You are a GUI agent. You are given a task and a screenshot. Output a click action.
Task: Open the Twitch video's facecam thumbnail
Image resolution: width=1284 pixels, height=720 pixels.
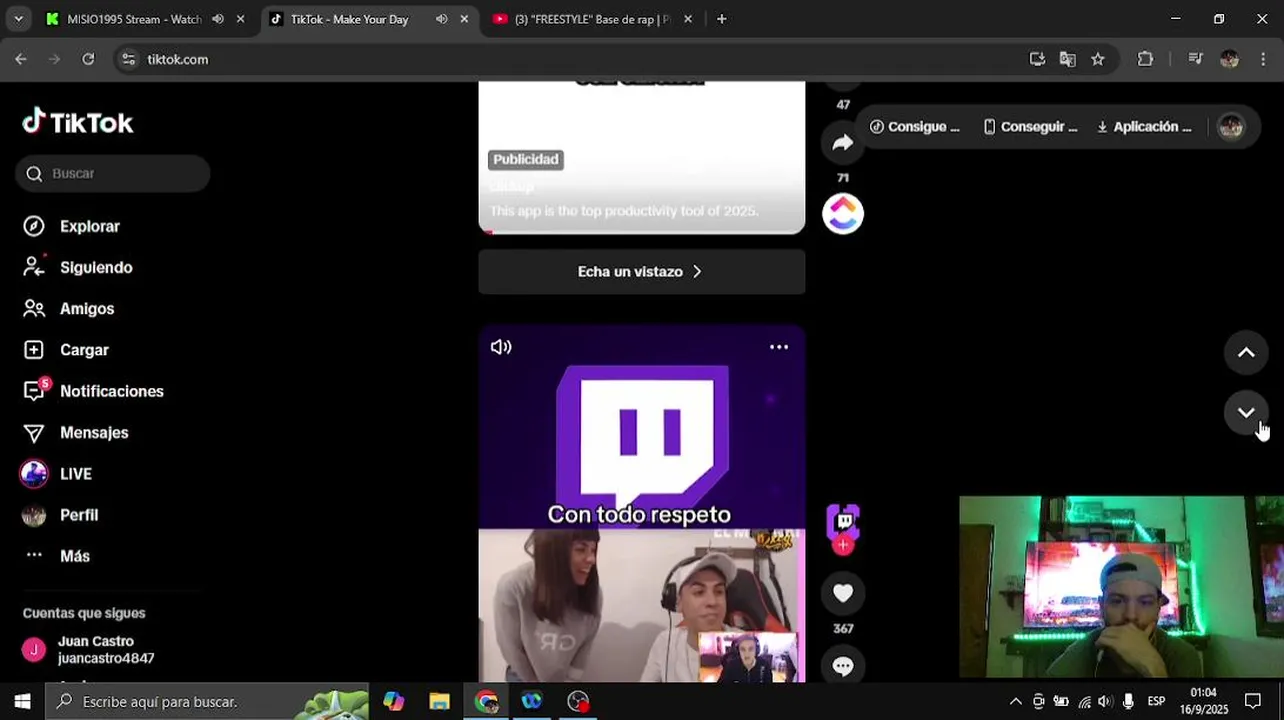748,656
